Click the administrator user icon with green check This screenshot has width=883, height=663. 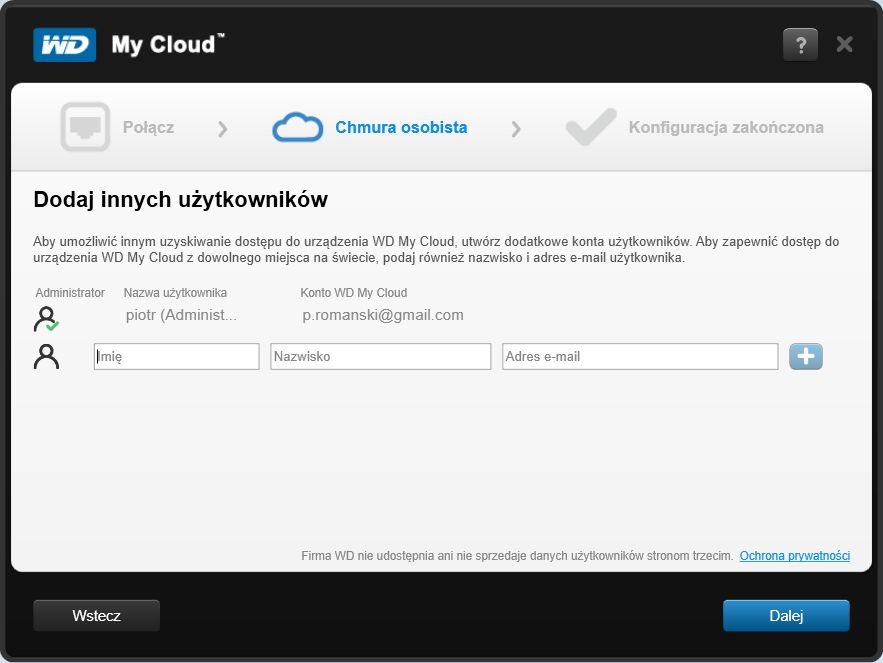[x=46, y=319]
